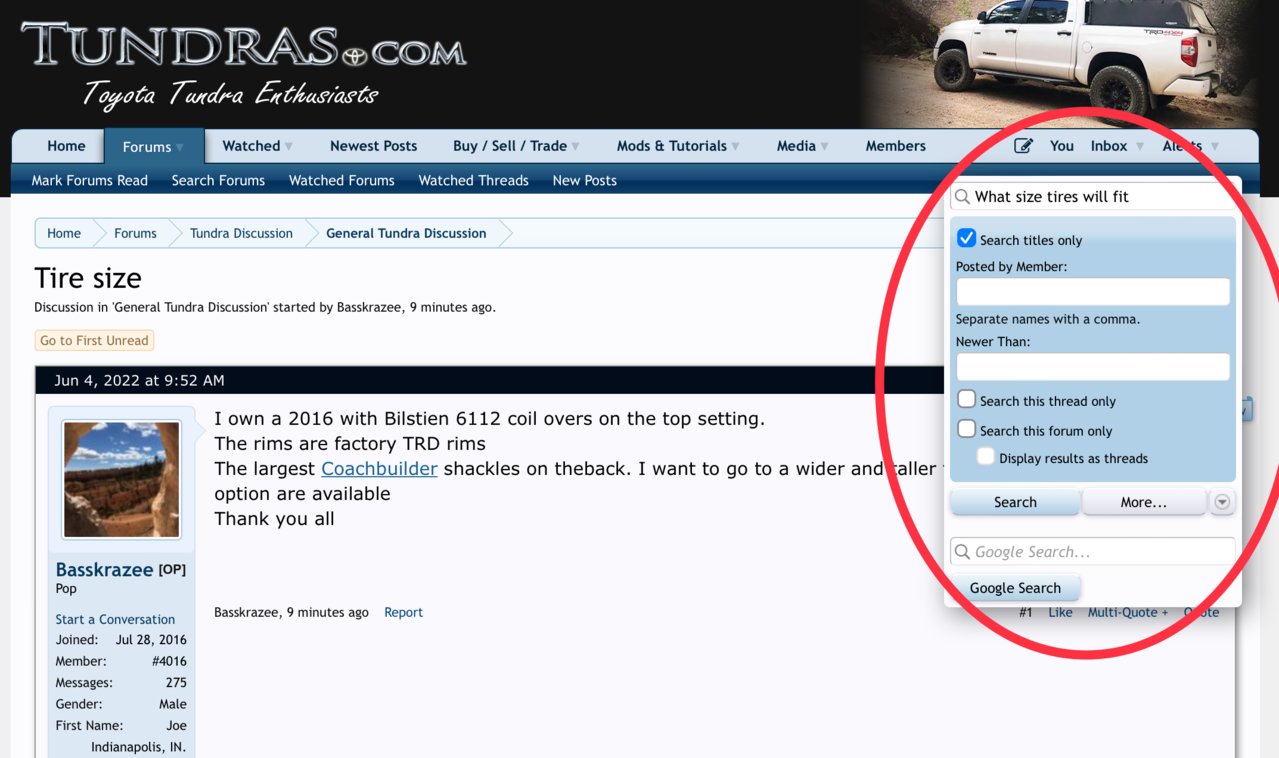
Task: Open the You account menu
Action: 1062,146
